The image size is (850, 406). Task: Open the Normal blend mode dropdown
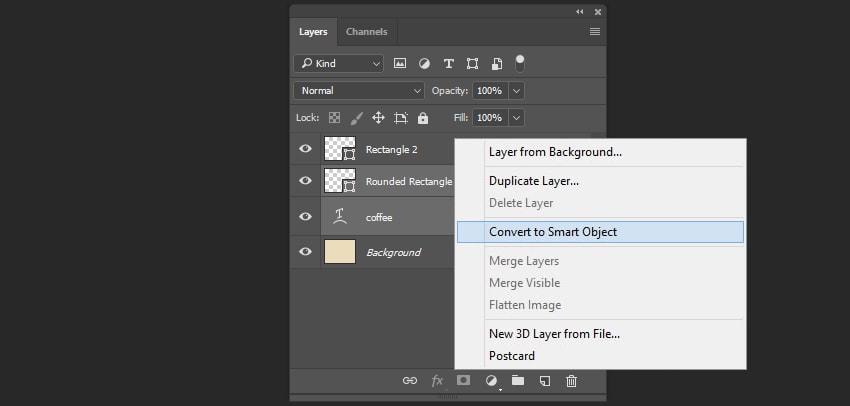(x=358, y=91)
